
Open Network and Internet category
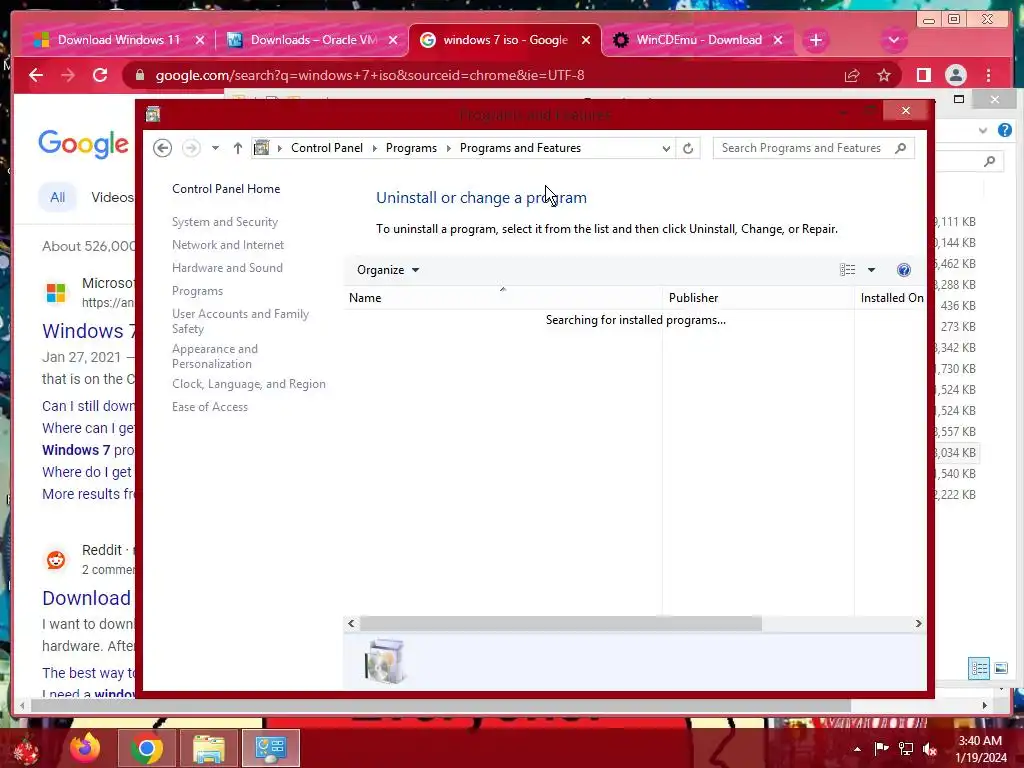(228, 245)
